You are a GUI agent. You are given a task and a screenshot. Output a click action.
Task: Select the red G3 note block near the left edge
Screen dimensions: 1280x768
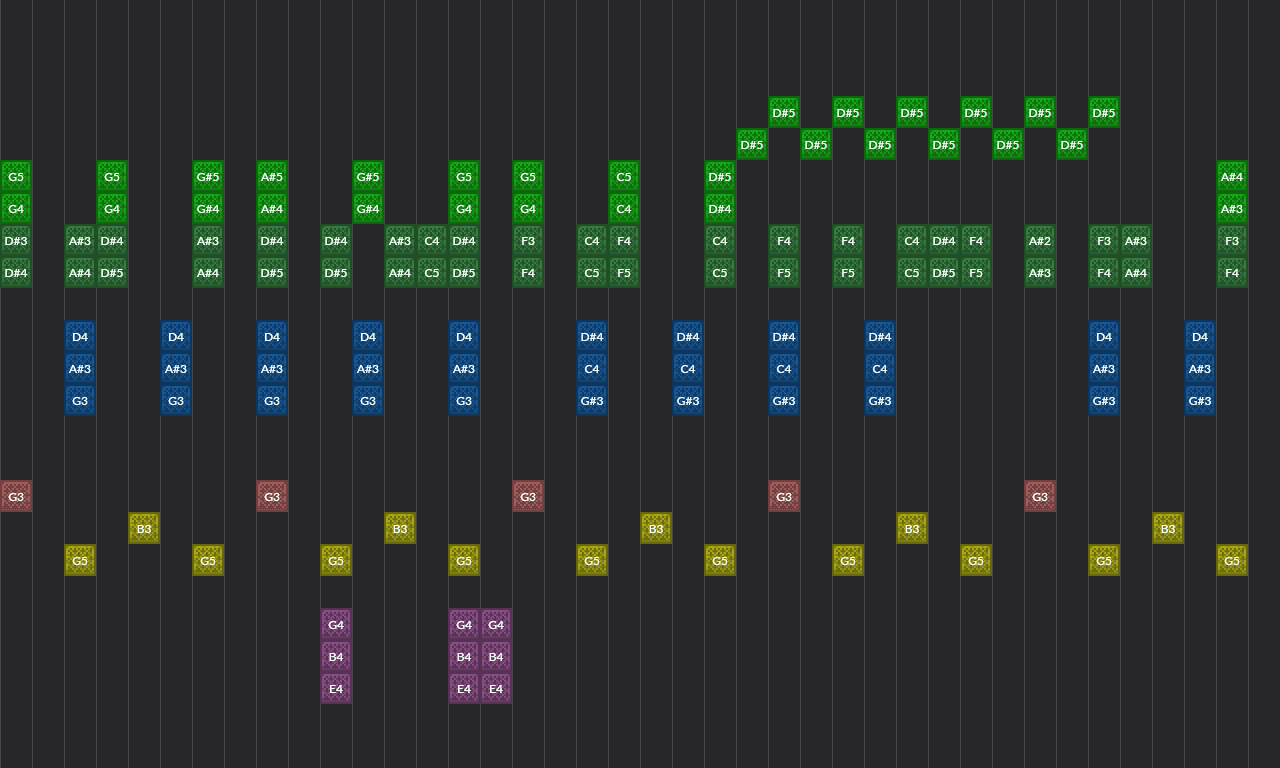pyautogui.click(x=15, y=496)
